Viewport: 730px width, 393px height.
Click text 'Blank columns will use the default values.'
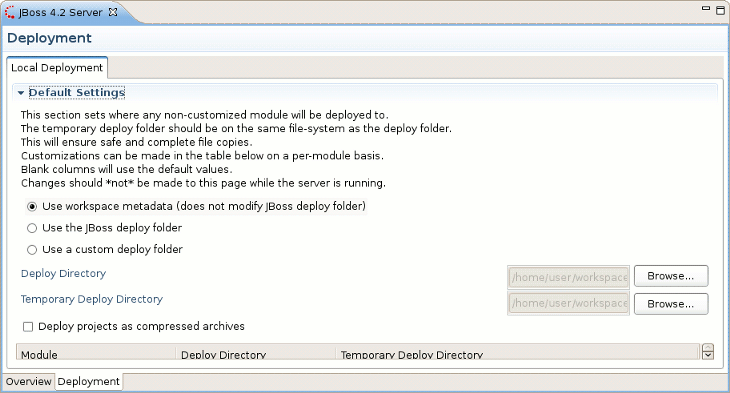tap(127, 169)
